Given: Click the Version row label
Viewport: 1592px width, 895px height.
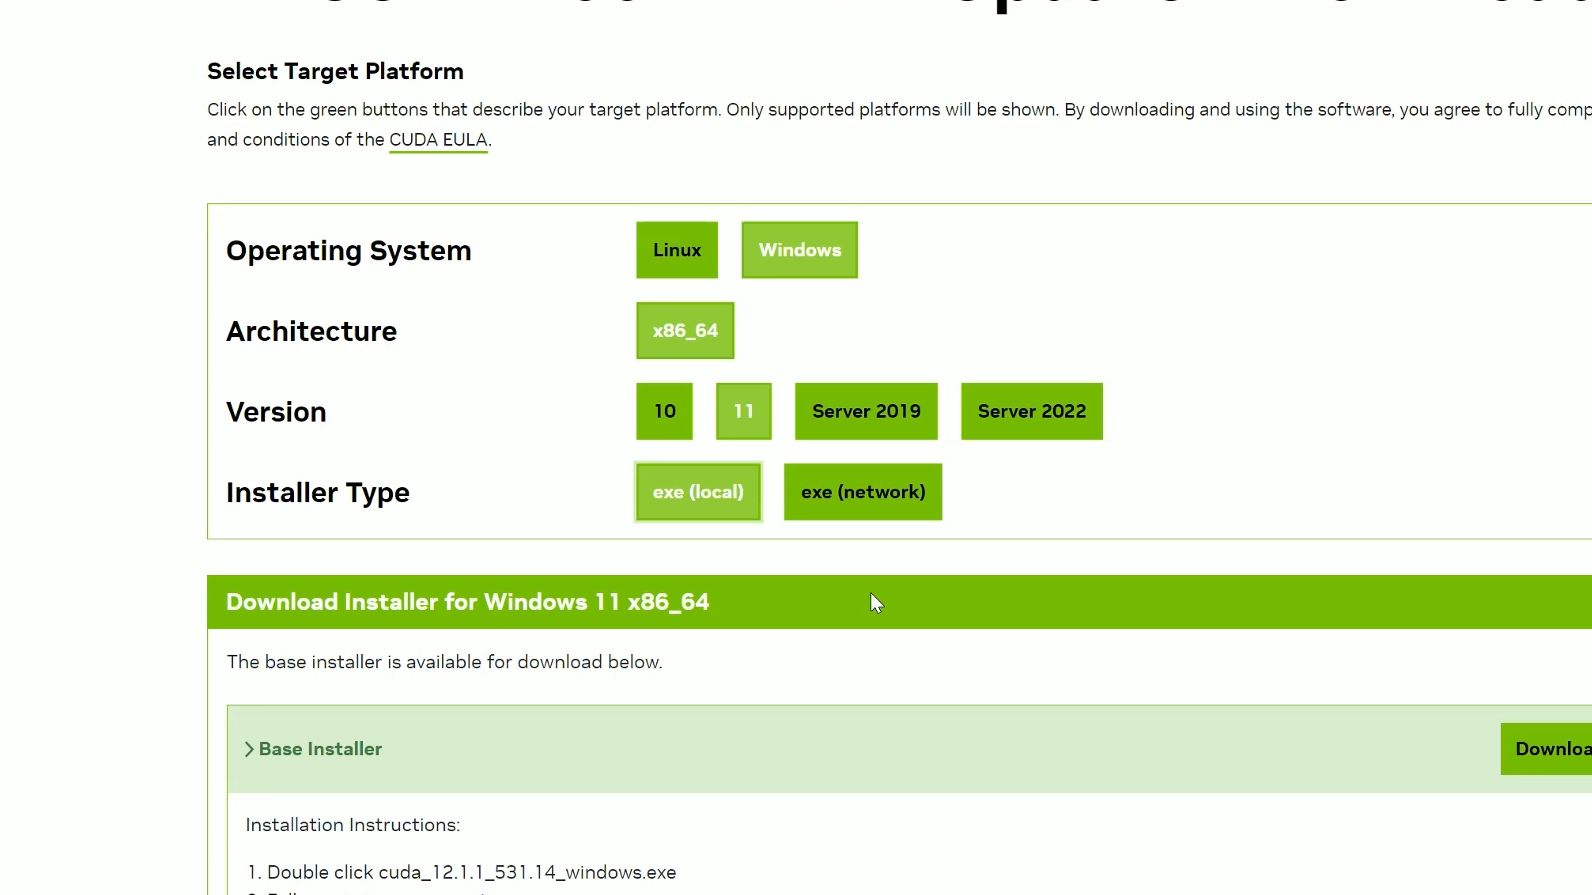Looking at the screenshot, I should click(x=276, y=412).
